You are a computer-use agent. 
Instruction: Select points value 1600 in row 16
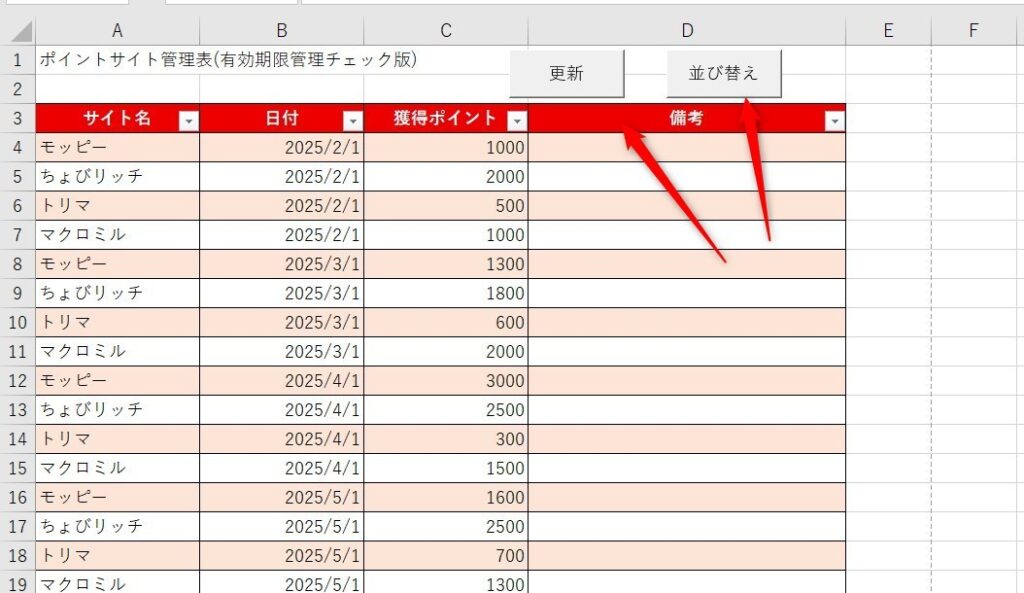click(446, 498)
